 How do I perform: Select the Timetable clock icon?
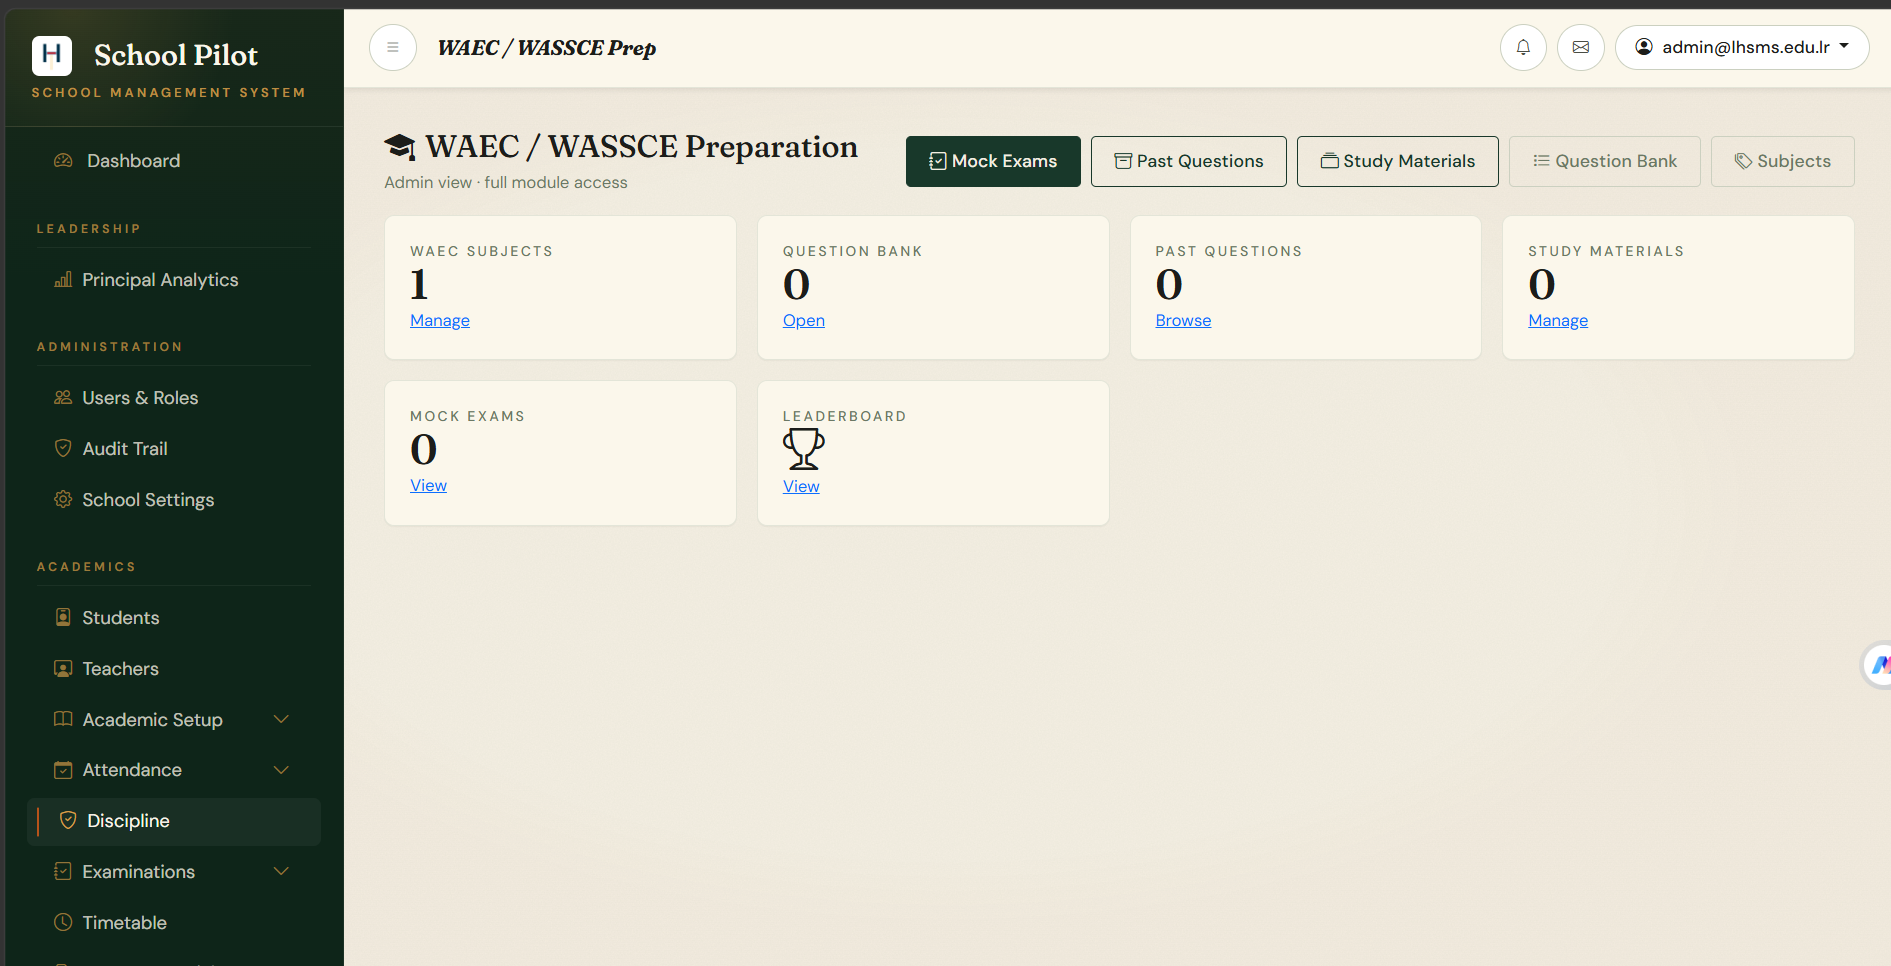click(63, 923)
